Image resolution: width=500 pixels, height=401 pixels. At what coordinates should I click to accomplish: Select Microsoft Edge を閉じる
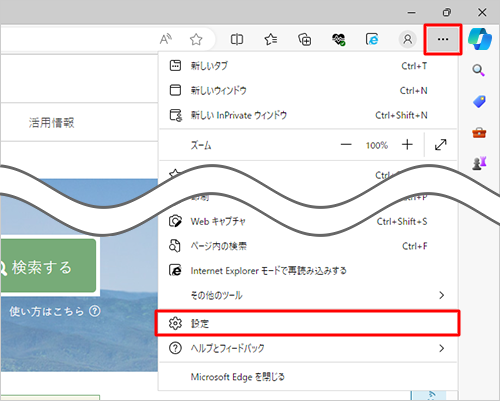click(x=308, y=377)
